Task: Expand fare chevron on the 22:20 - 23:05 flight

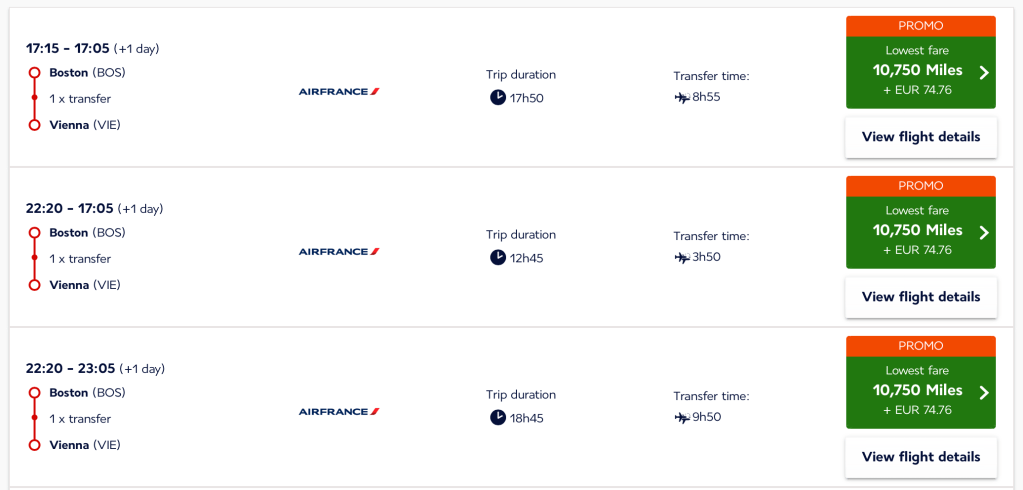Action: [x=984, y=392]
